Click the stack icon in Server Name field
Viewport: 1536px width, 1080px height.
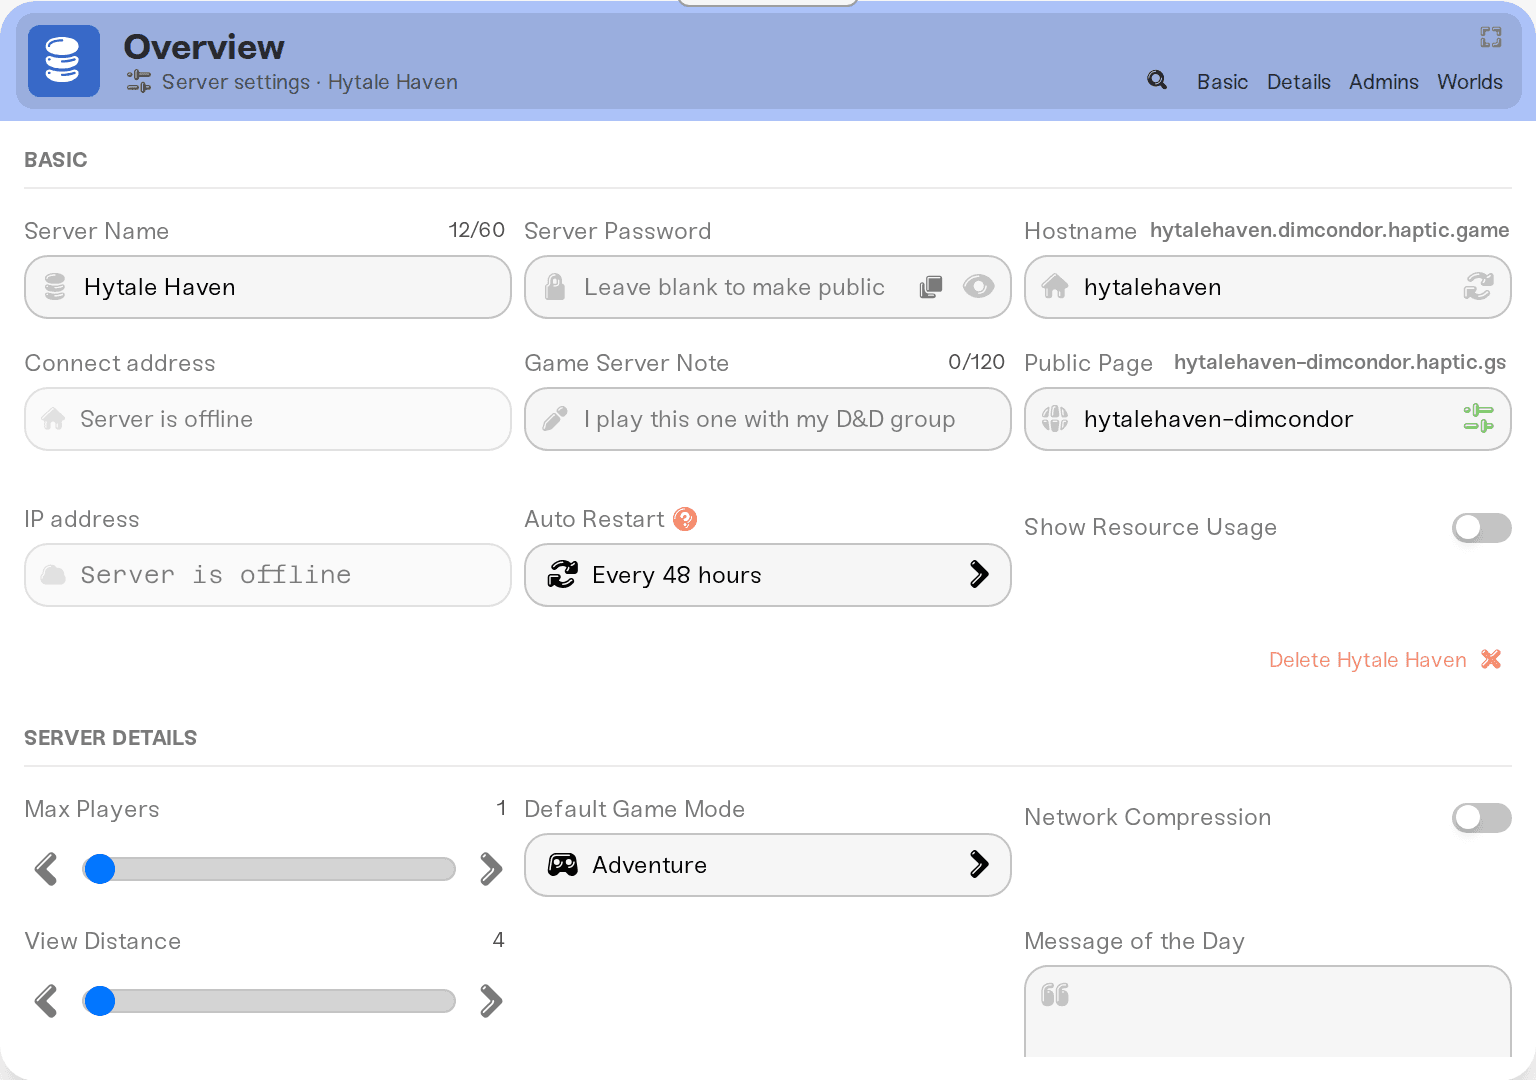click(x=55, y=287)
